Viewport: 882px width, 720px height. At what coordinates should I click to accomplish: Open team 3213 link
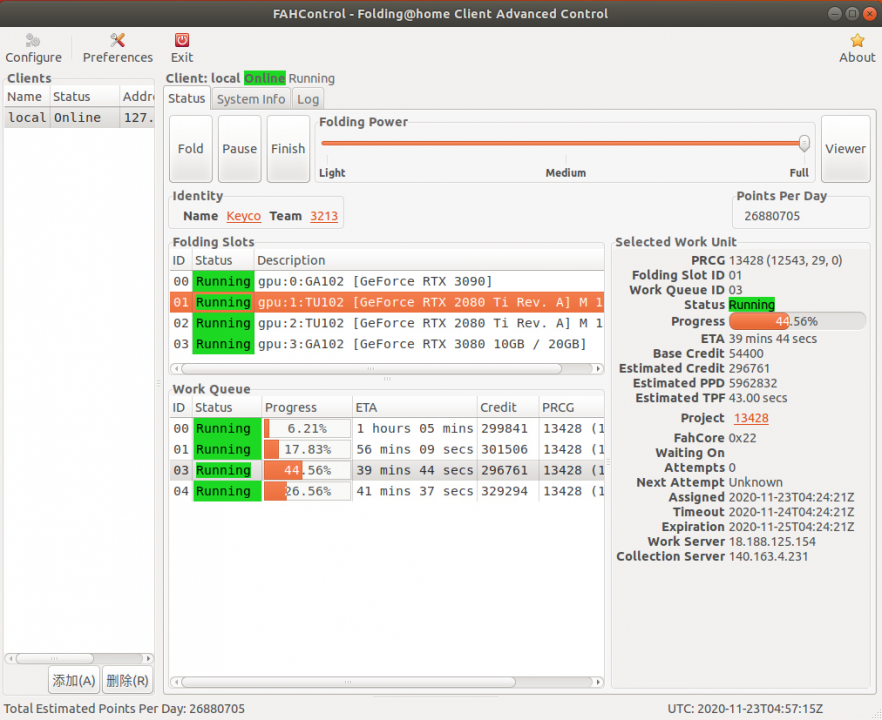pos(324,216)
